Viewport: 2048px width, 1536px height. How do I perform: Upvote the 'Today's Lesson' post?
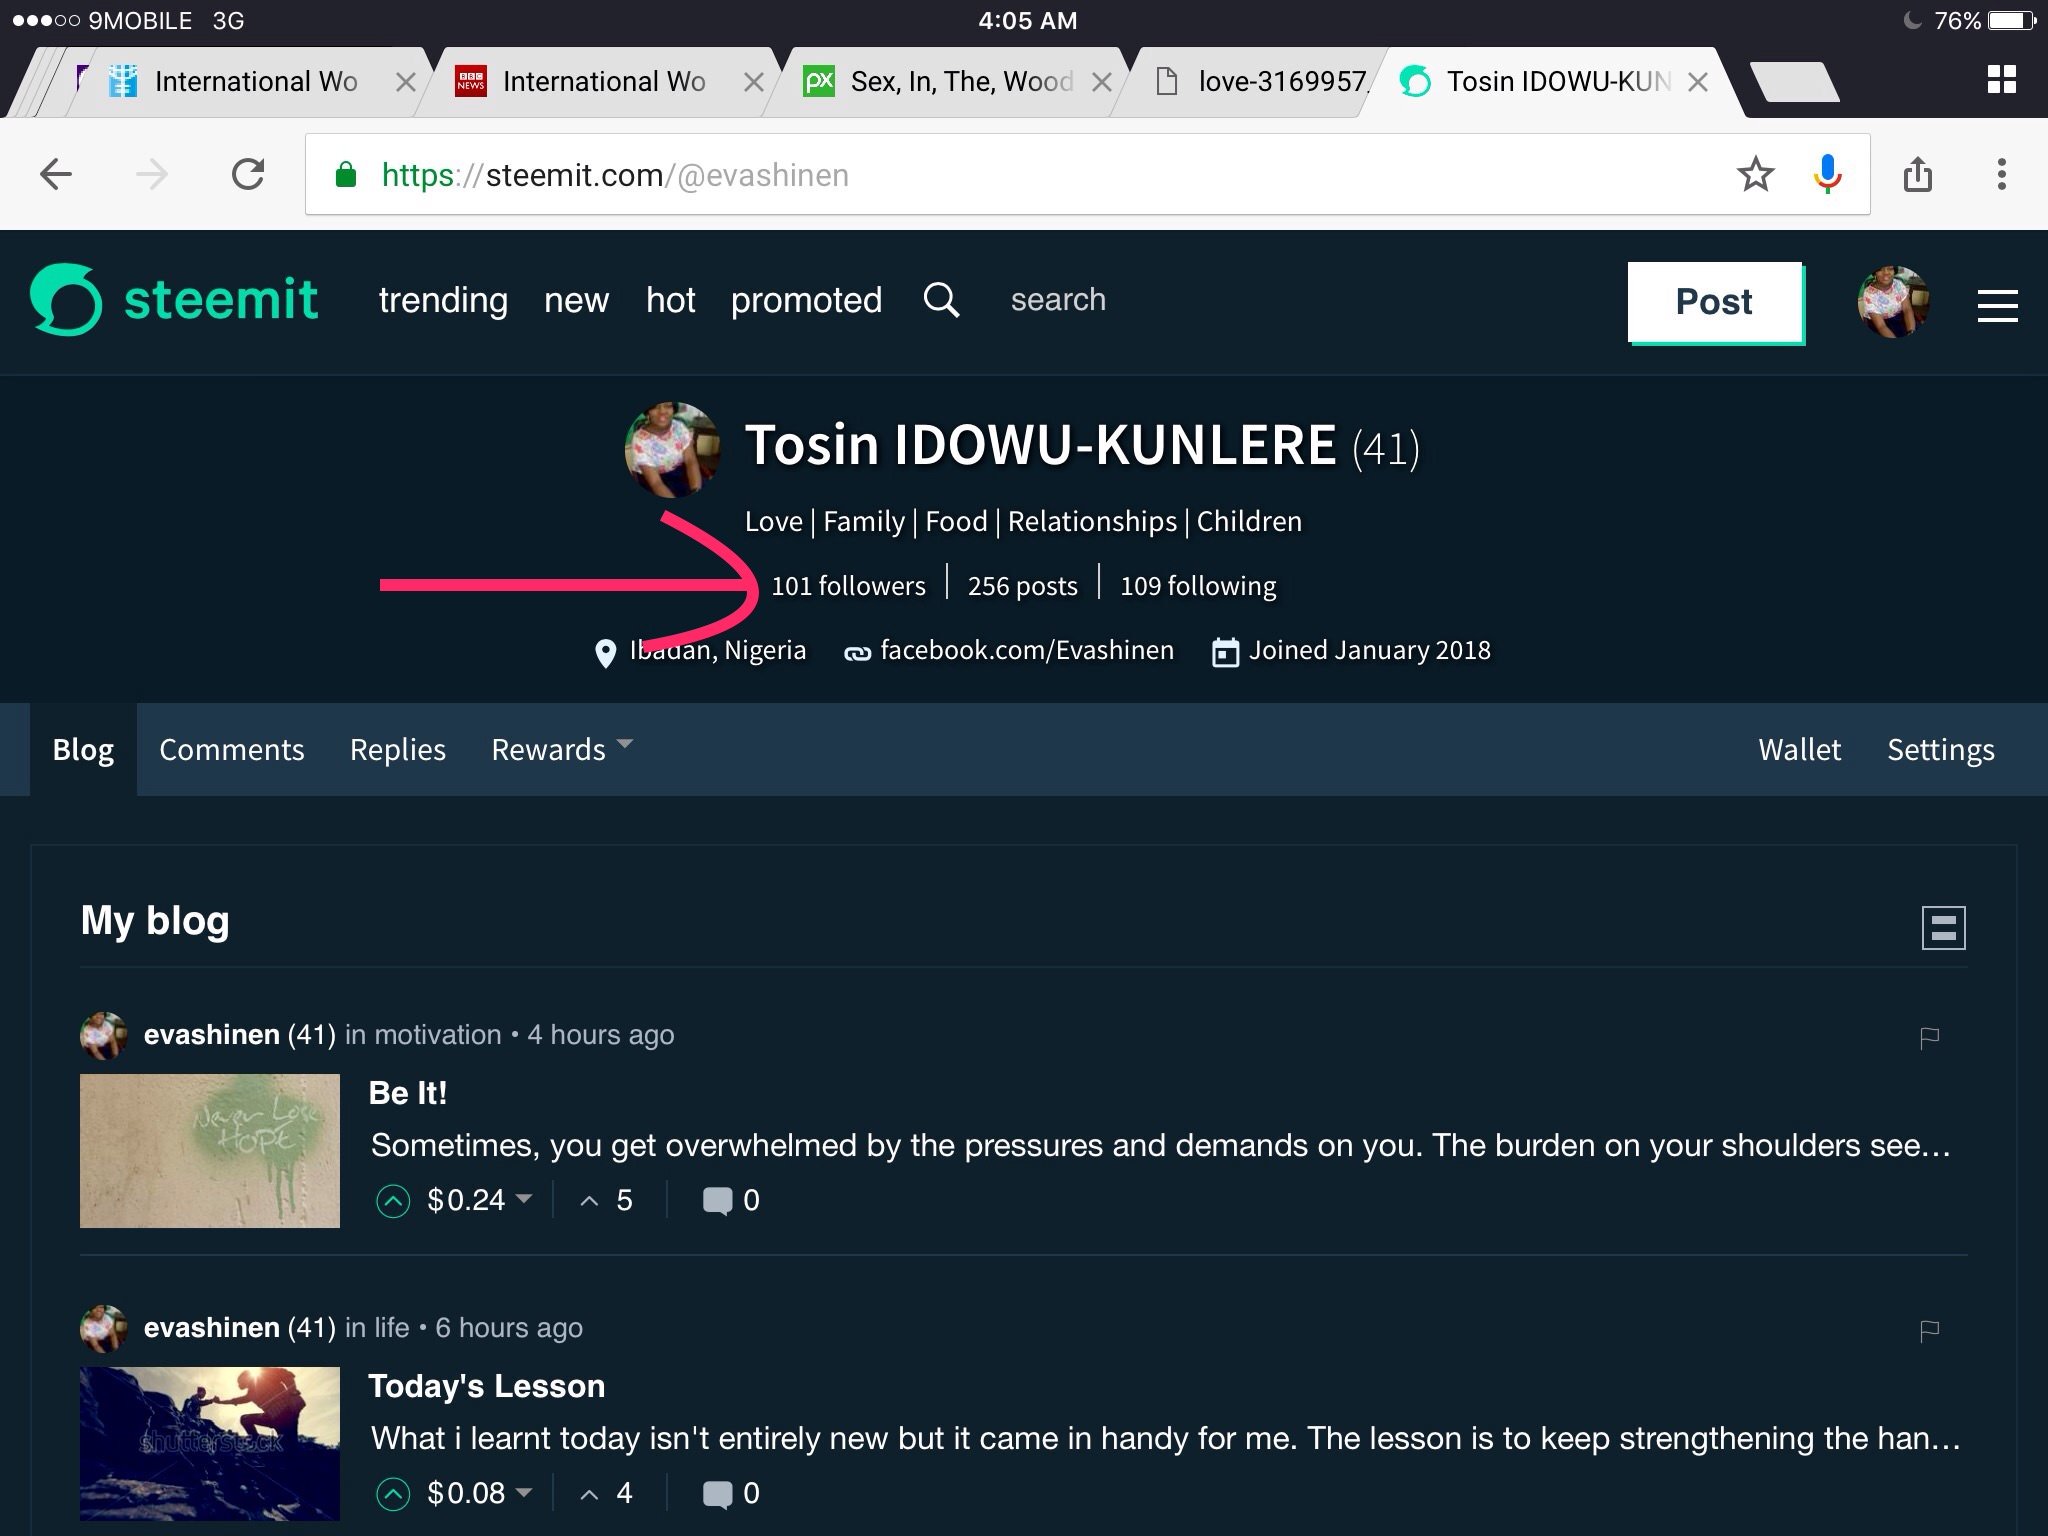pyautogui.click(x=393, y=1494)
